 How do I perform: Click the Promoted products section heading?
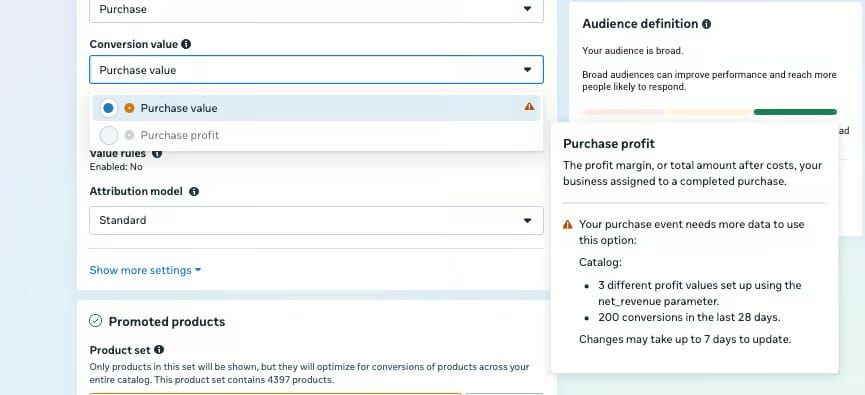tap(167, 322)
